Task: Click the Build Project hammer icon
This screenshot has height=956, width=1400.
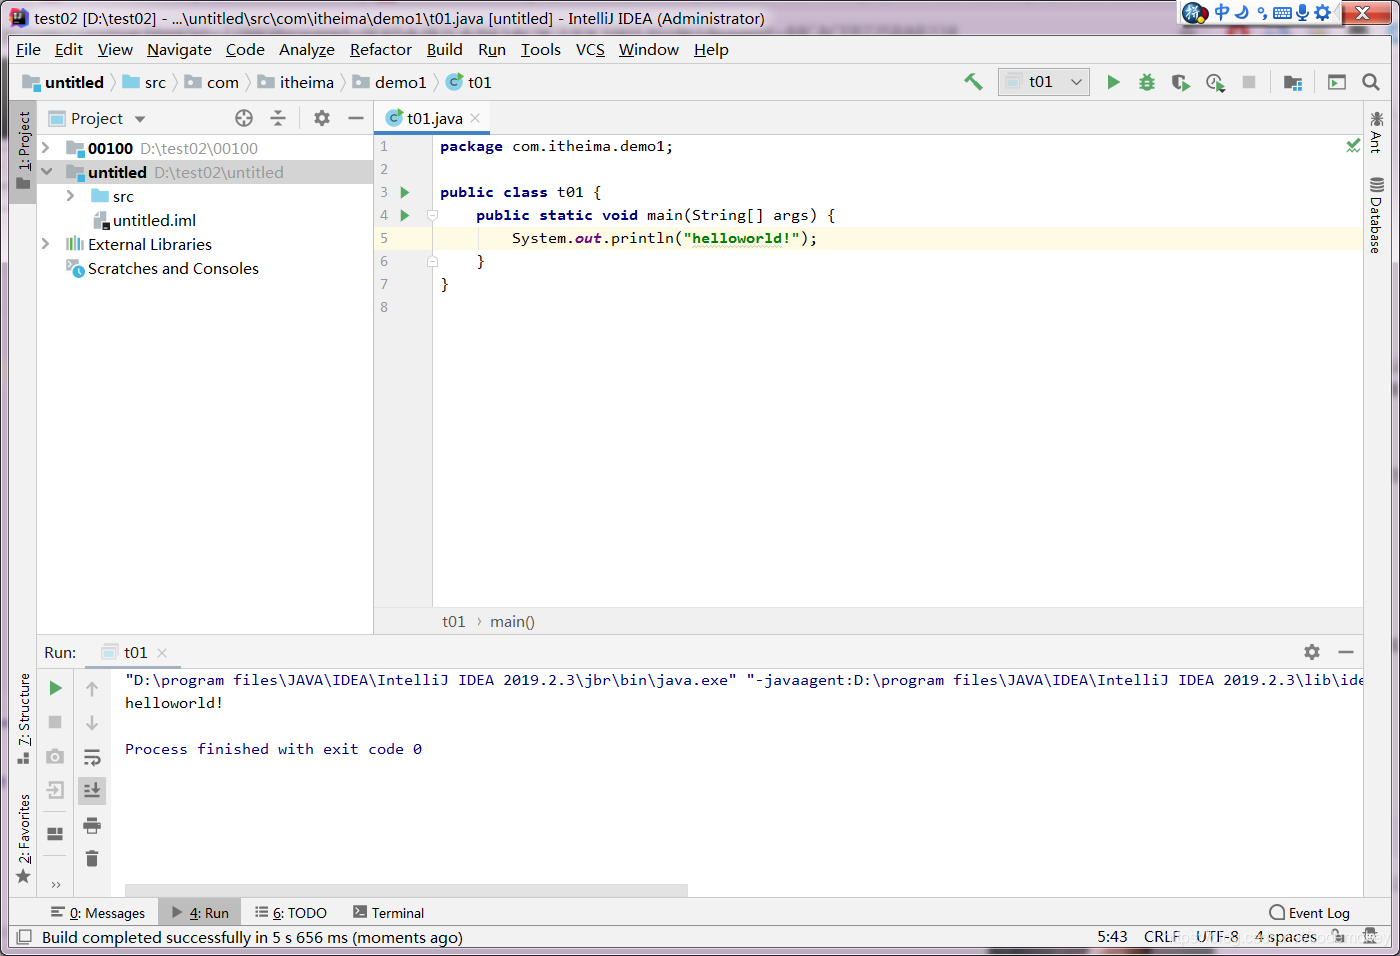Action: click(973, 82)
